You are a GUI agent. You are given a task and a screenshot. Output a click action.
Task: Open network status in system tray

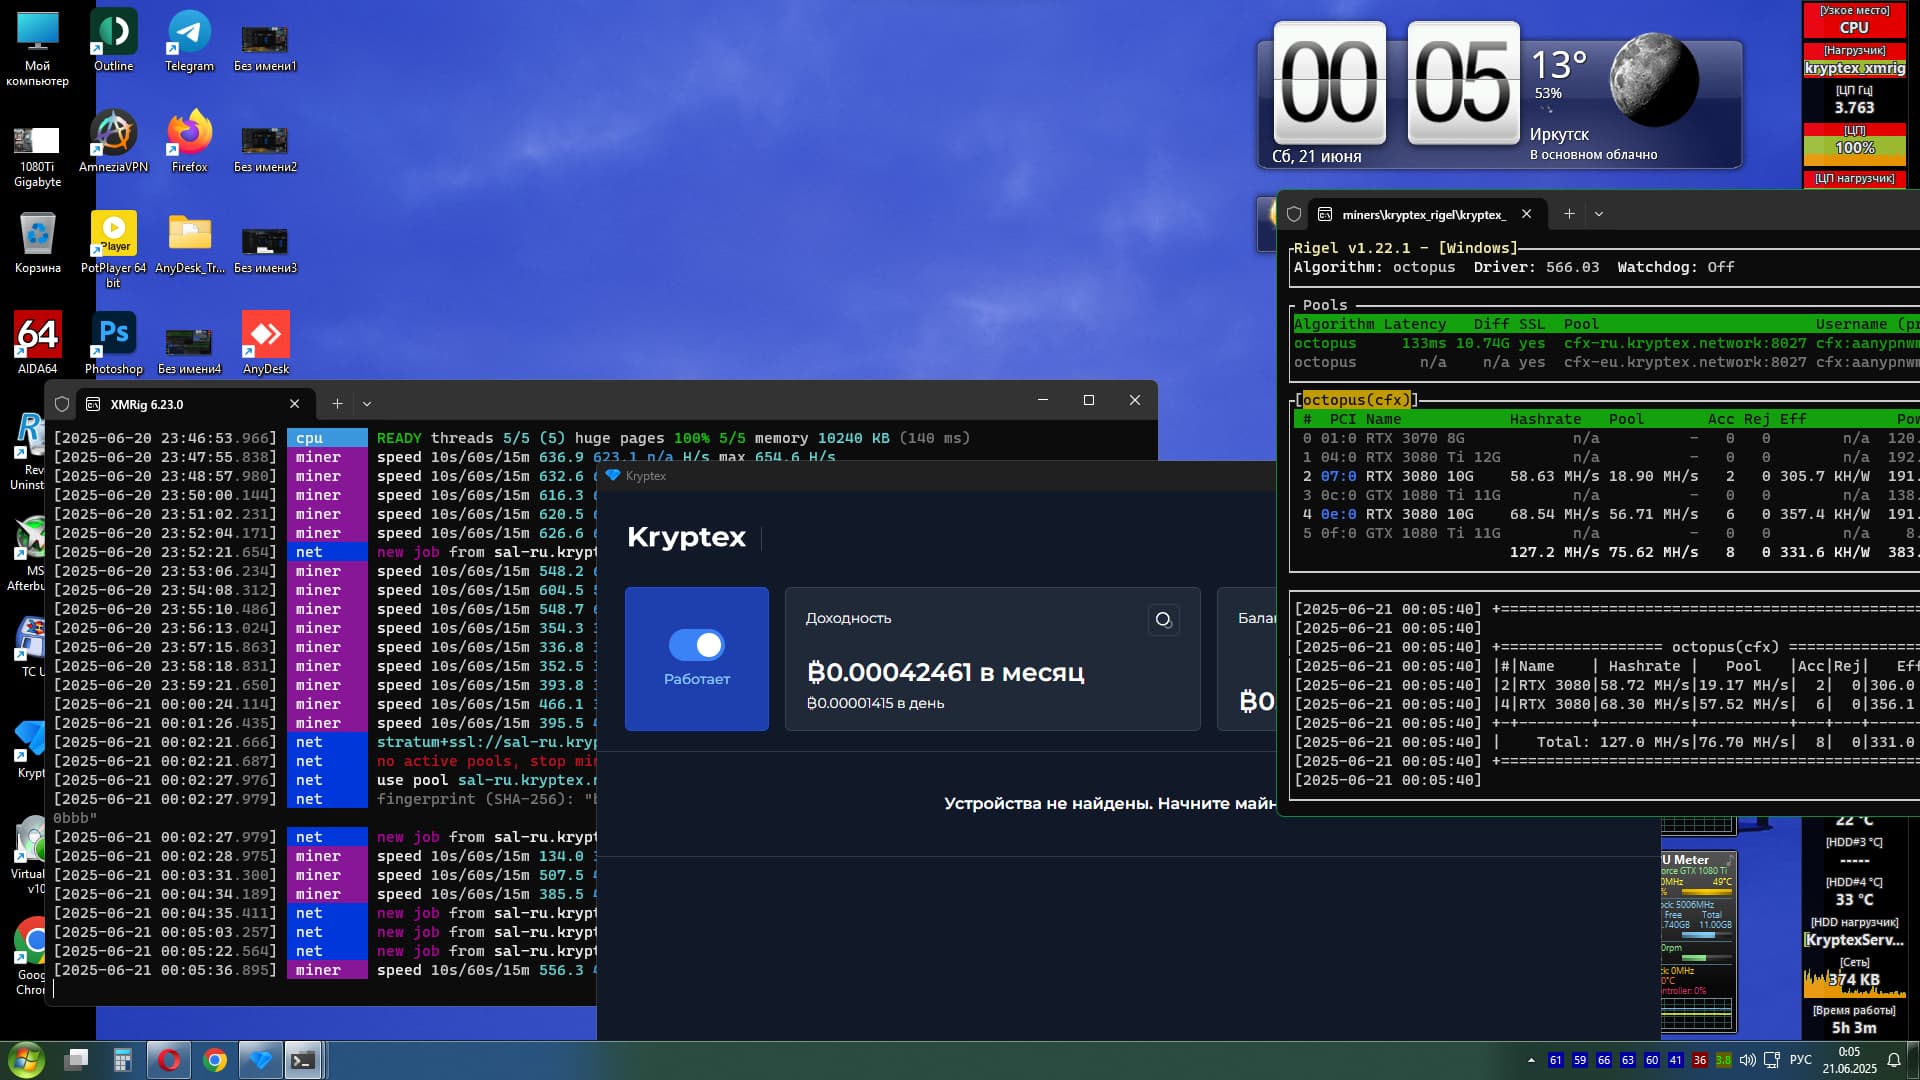(1772, 1060)
